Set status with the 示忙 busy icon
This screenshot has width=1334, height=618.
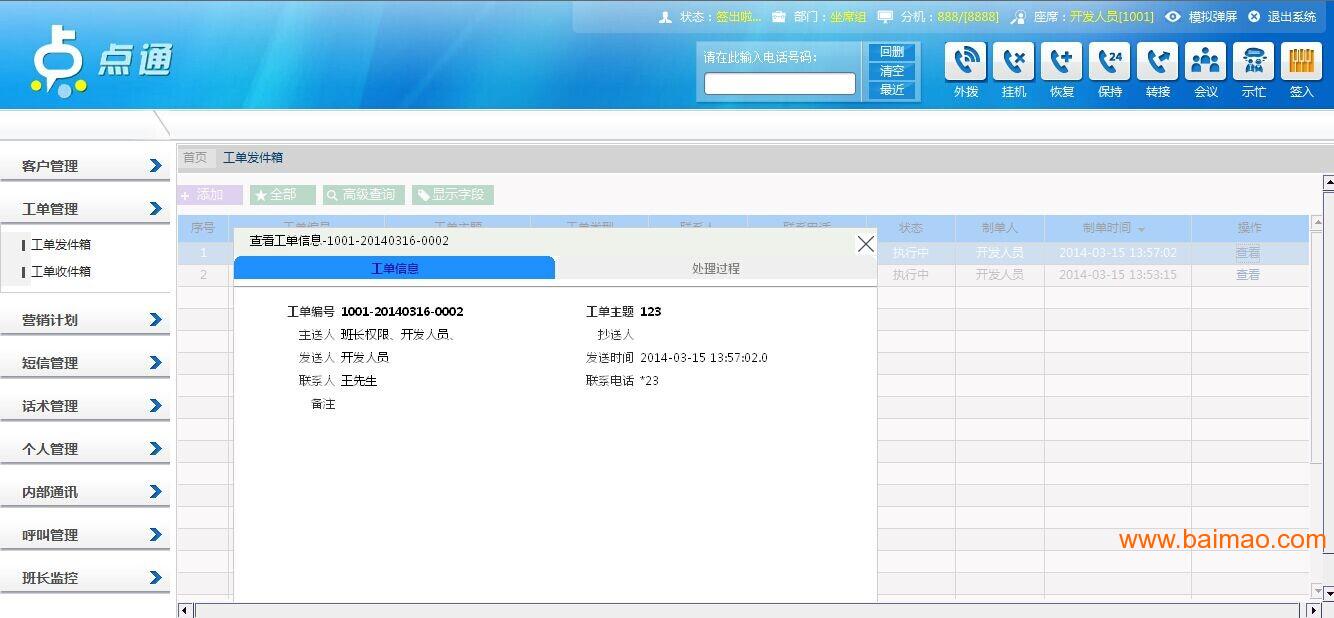click(1254, 62)
